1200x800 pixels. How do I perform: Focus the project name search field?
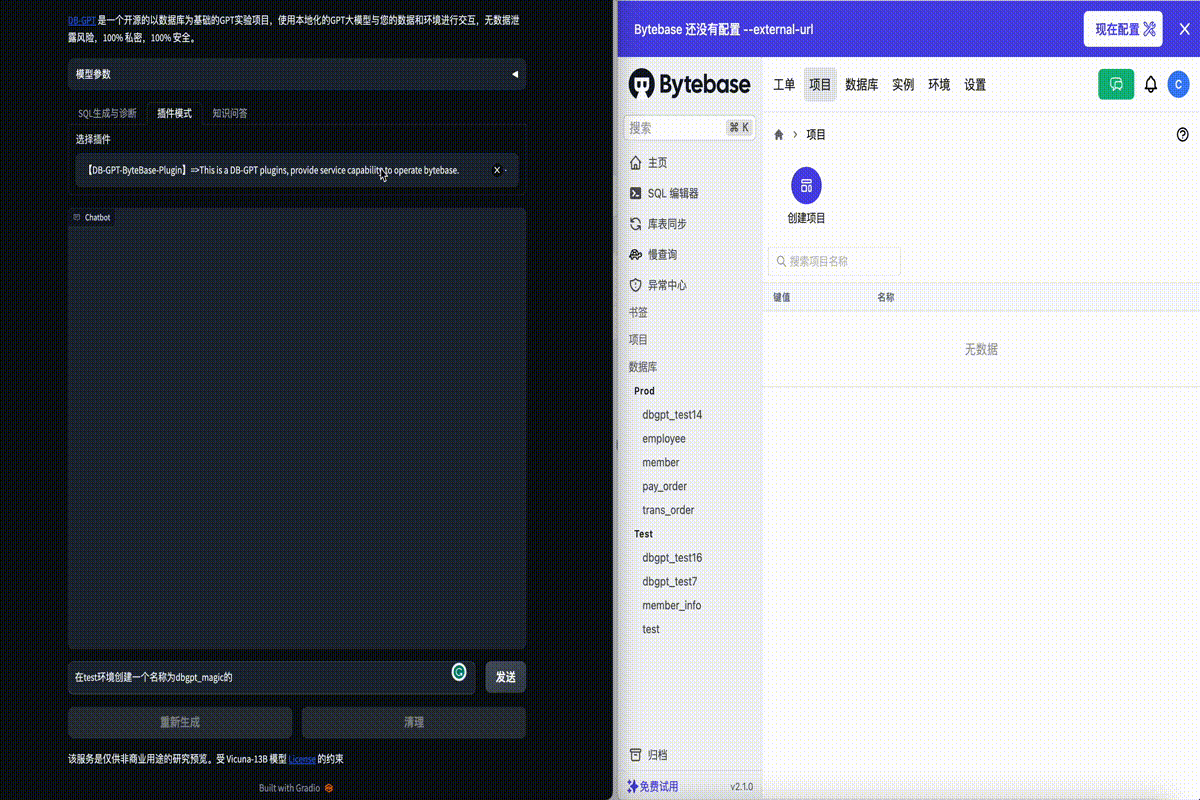835,262
